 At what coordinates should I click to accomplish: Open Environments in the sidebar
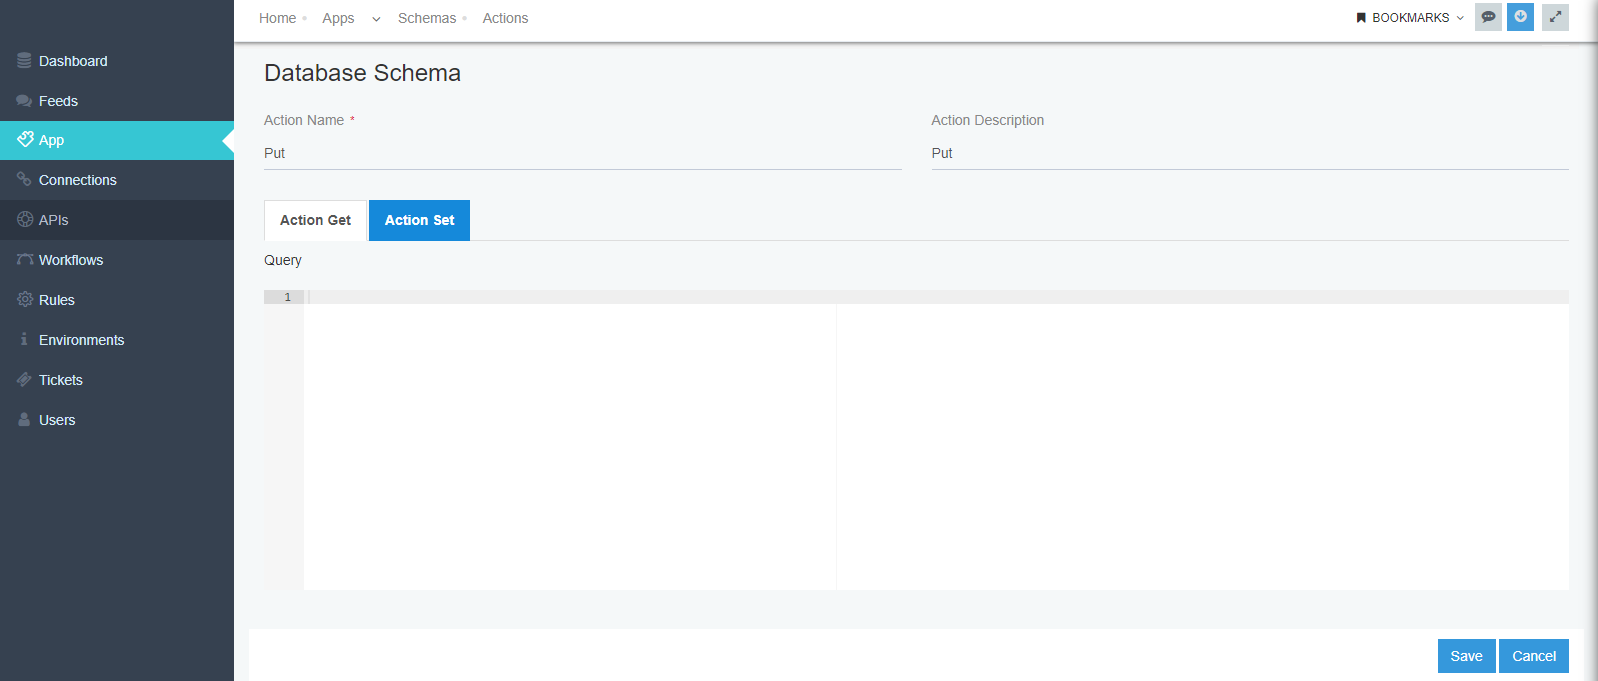(117, 340)
